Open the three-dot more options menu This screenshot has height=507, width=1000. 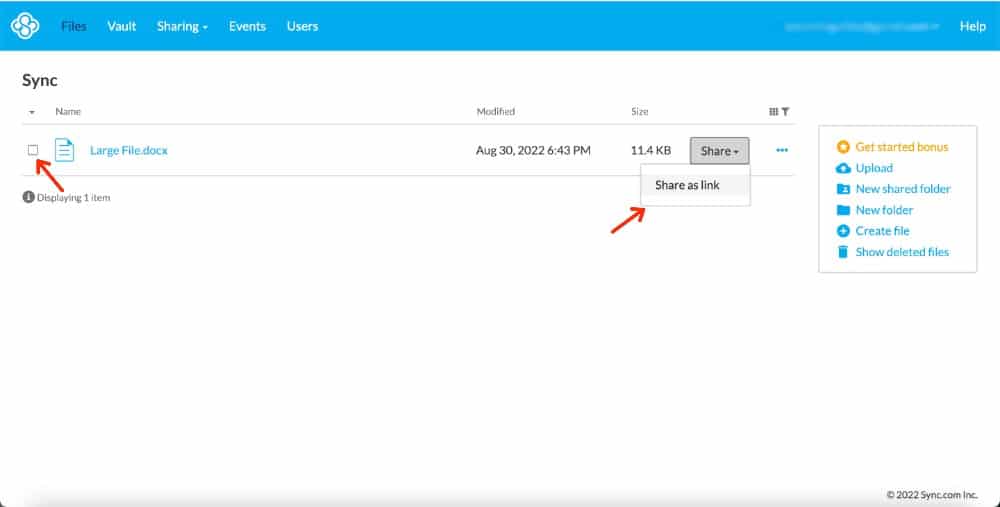782,151
